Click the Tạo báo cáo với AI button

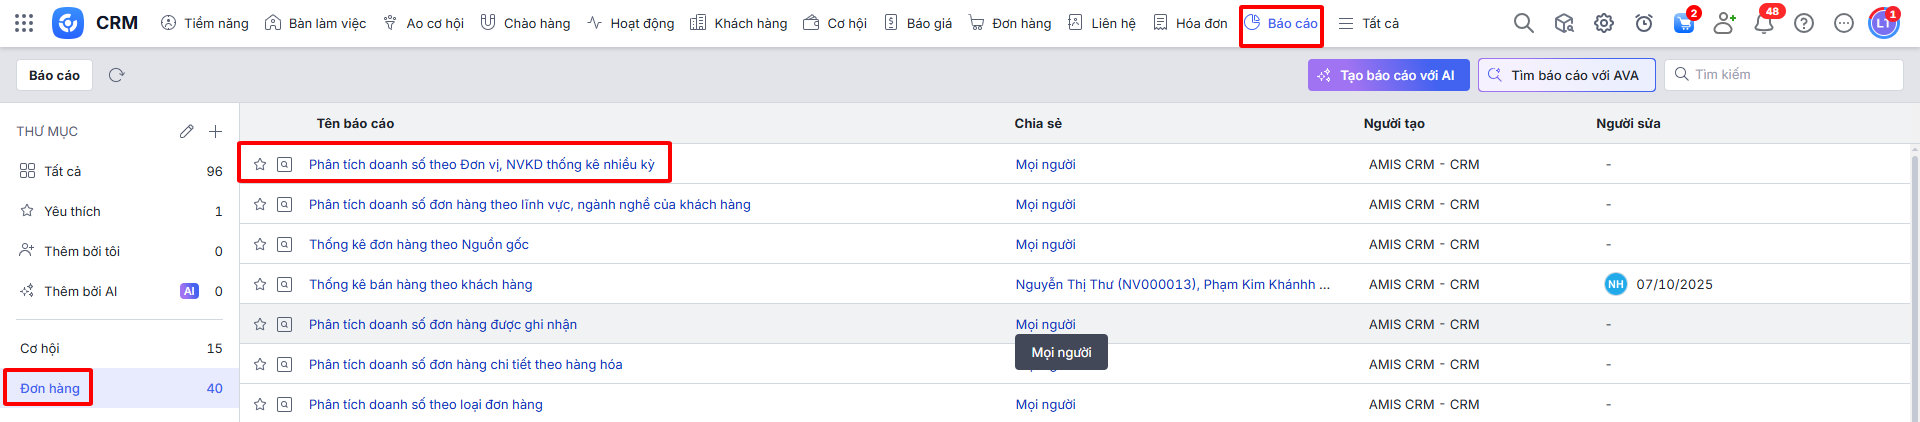1388,75
